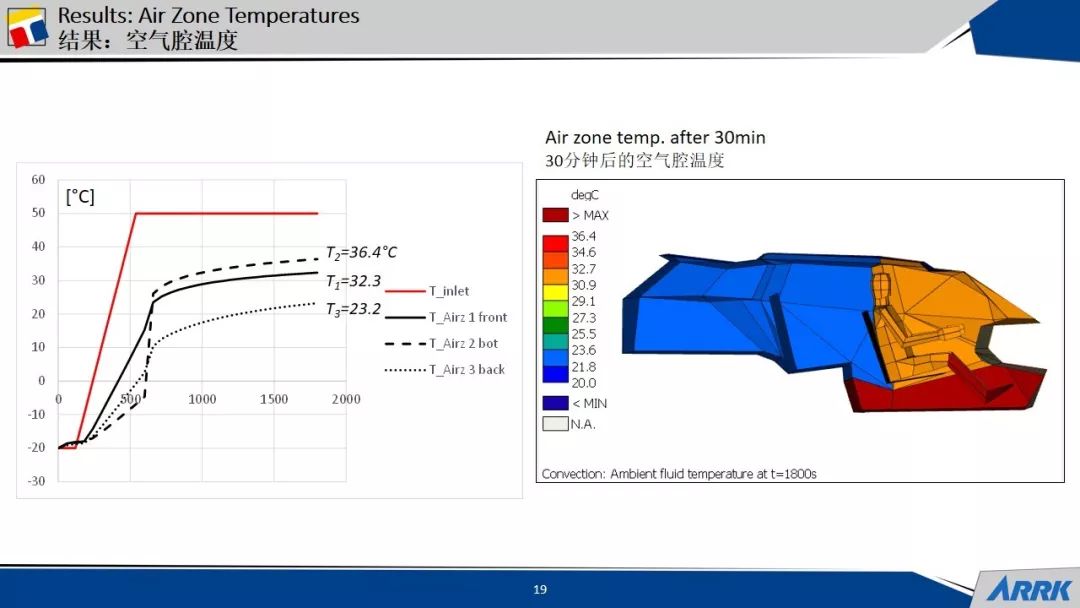This screenshot has width=1080, height=608.
Task: Click the T_Airz 1 front solid legend marker
Action: [x=404, y=317]
